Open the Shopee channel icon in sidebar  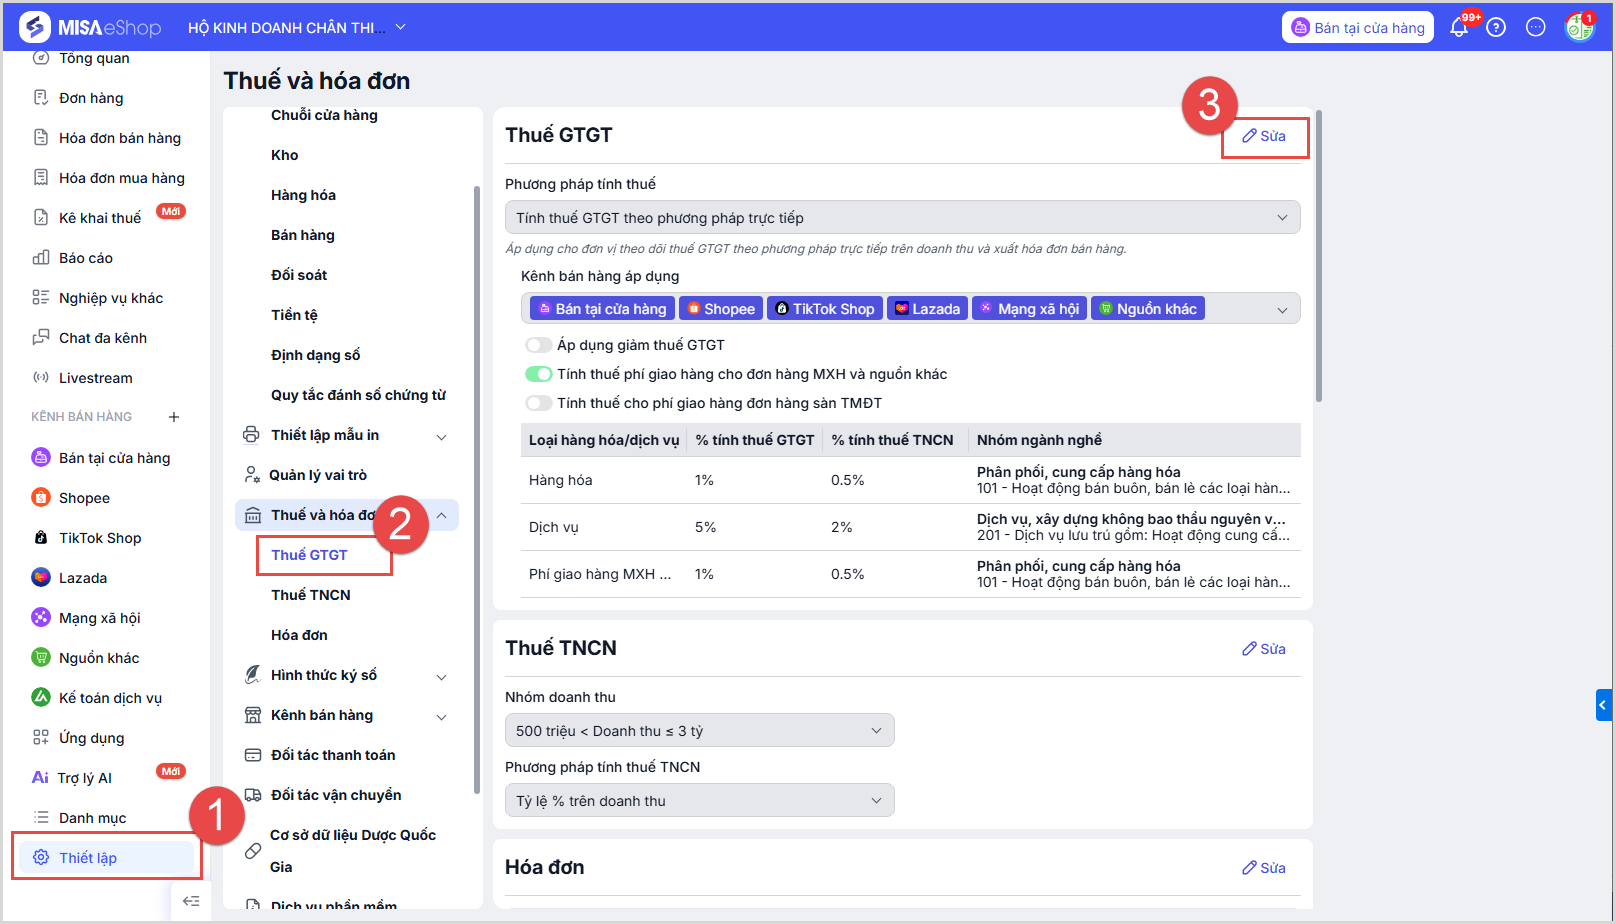click(41, 498)
